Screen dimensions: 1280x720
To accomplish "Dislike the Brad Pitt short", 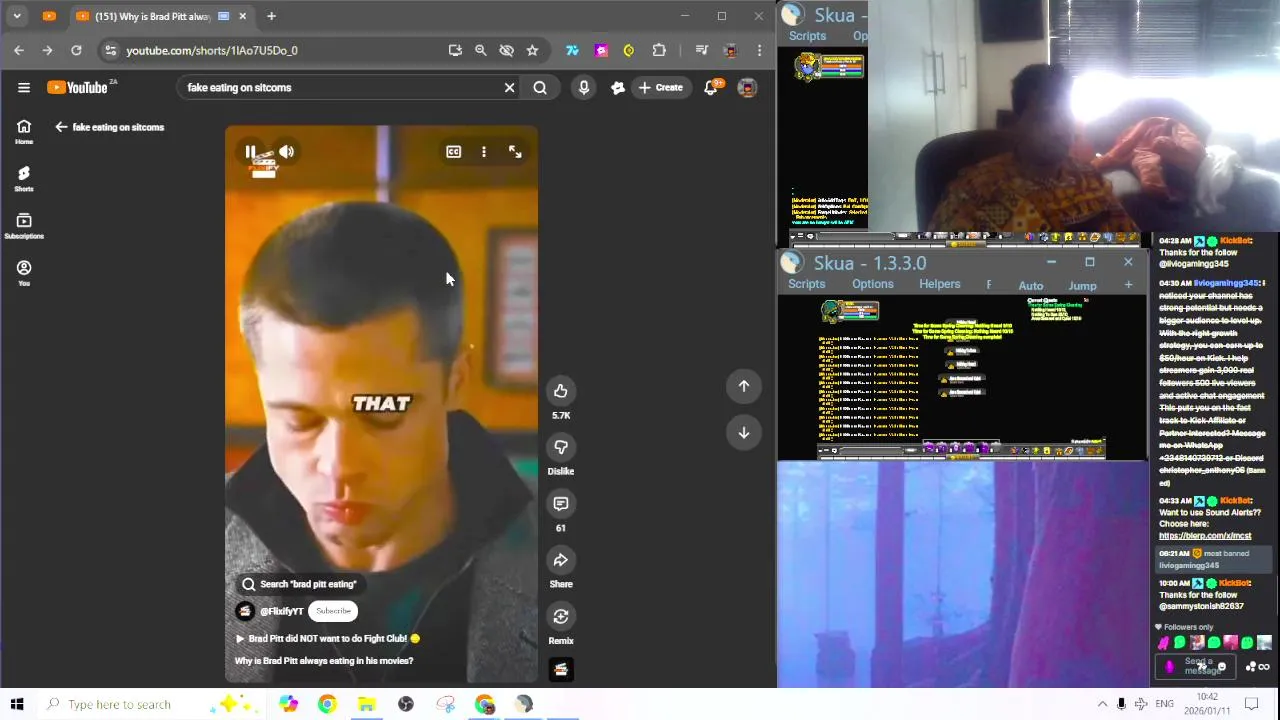I will coord(561,447).
